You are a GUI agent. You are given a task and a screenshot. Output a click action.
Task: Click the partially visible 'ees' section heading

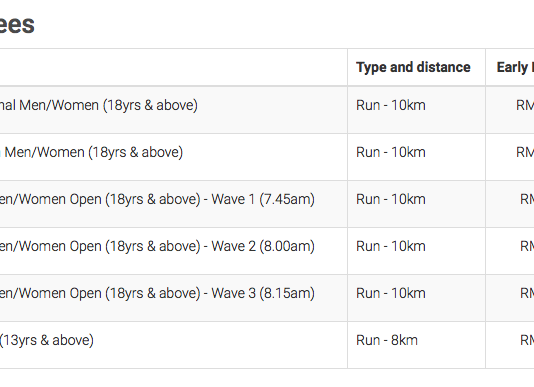point(17,25)
